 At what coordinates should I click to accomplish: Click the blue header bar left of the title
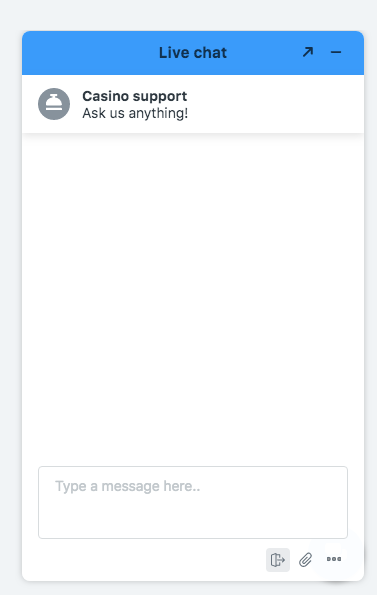point(87,53)
